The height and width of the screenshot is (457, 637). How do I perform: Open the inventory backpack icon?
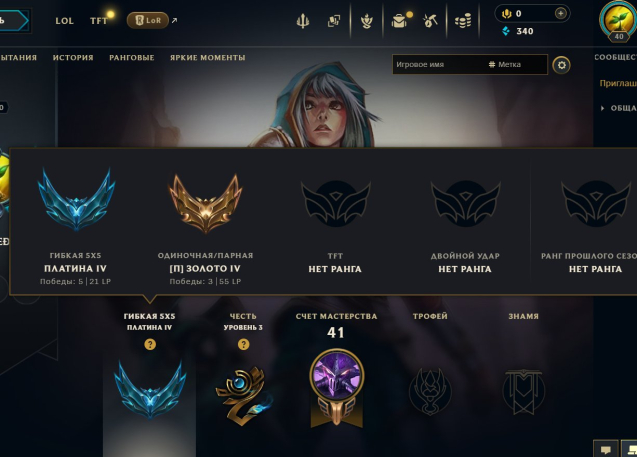(x=399, y=21)
